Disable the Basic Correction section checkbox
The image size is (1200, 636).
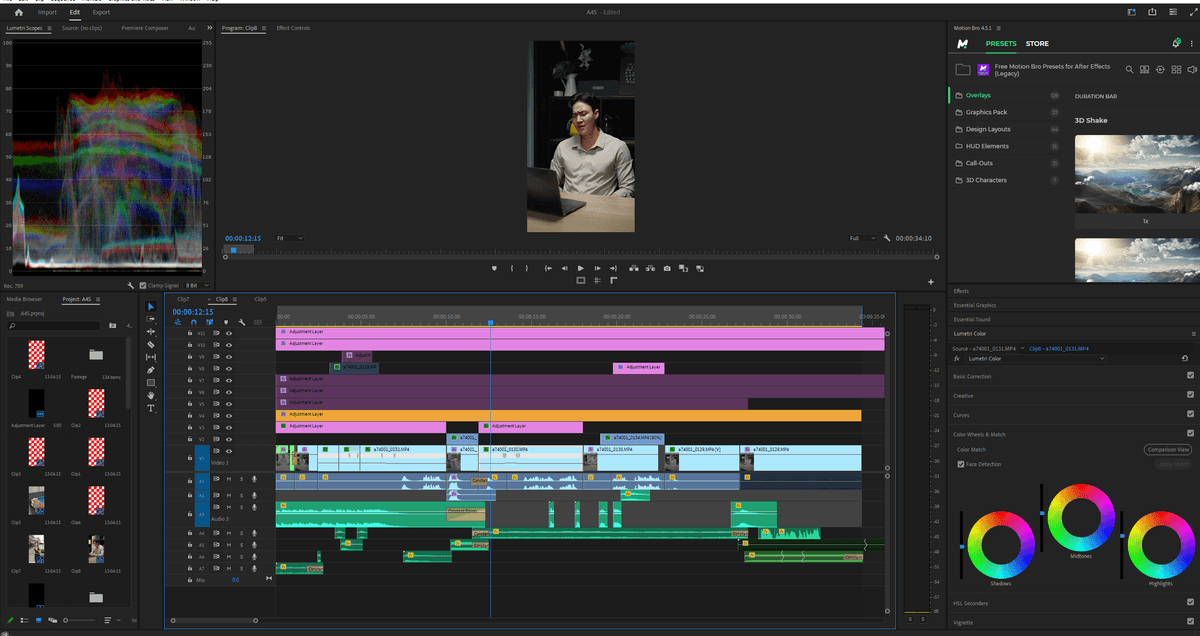(1190, 376)
